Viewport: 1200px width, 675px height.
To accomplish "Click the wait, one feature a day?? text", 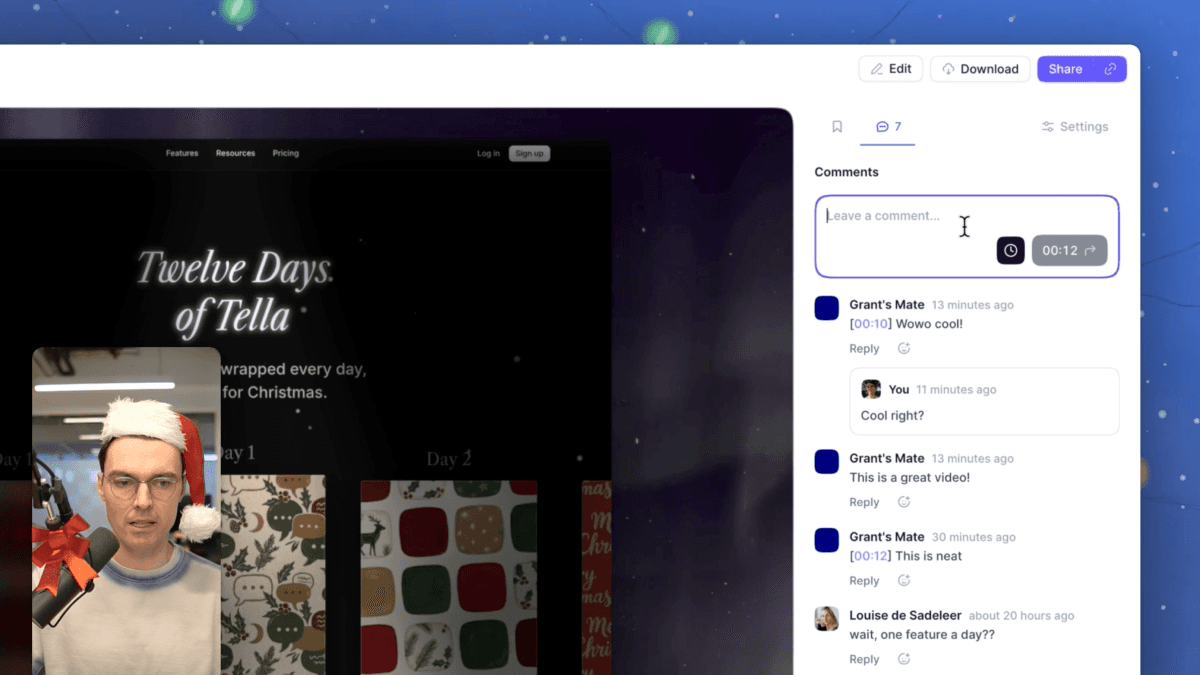I will [922, 635].
